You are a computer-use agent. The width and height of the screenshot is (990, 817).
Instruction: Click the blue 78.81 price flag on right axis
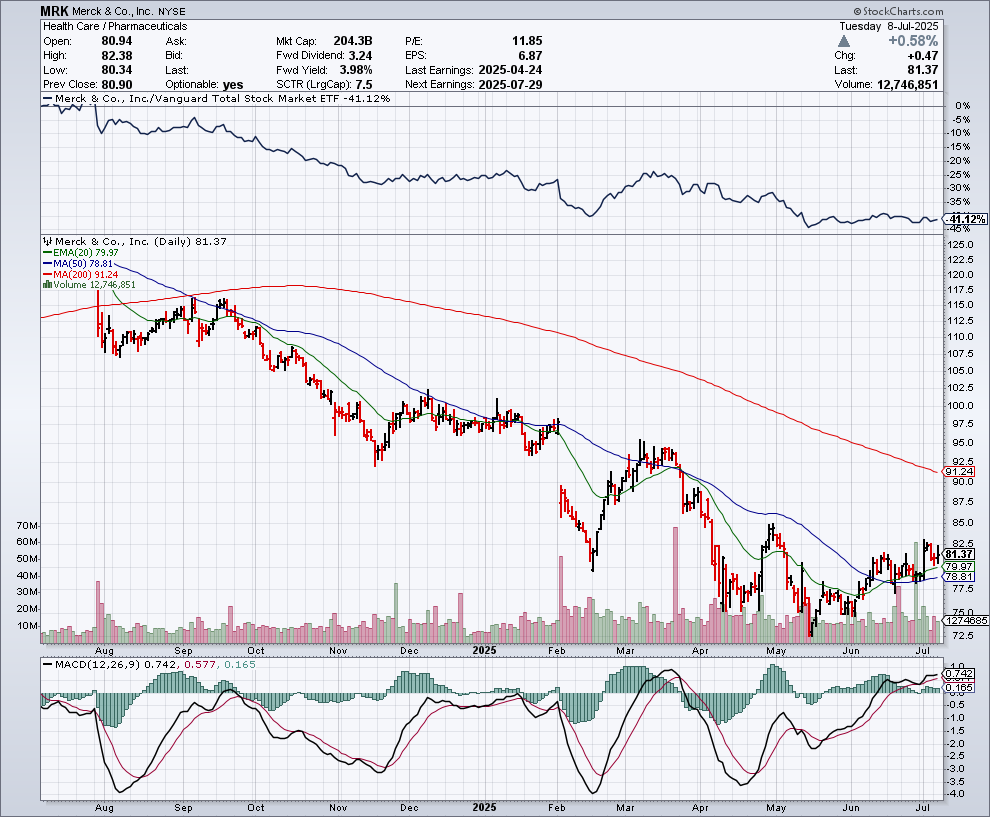959,577
